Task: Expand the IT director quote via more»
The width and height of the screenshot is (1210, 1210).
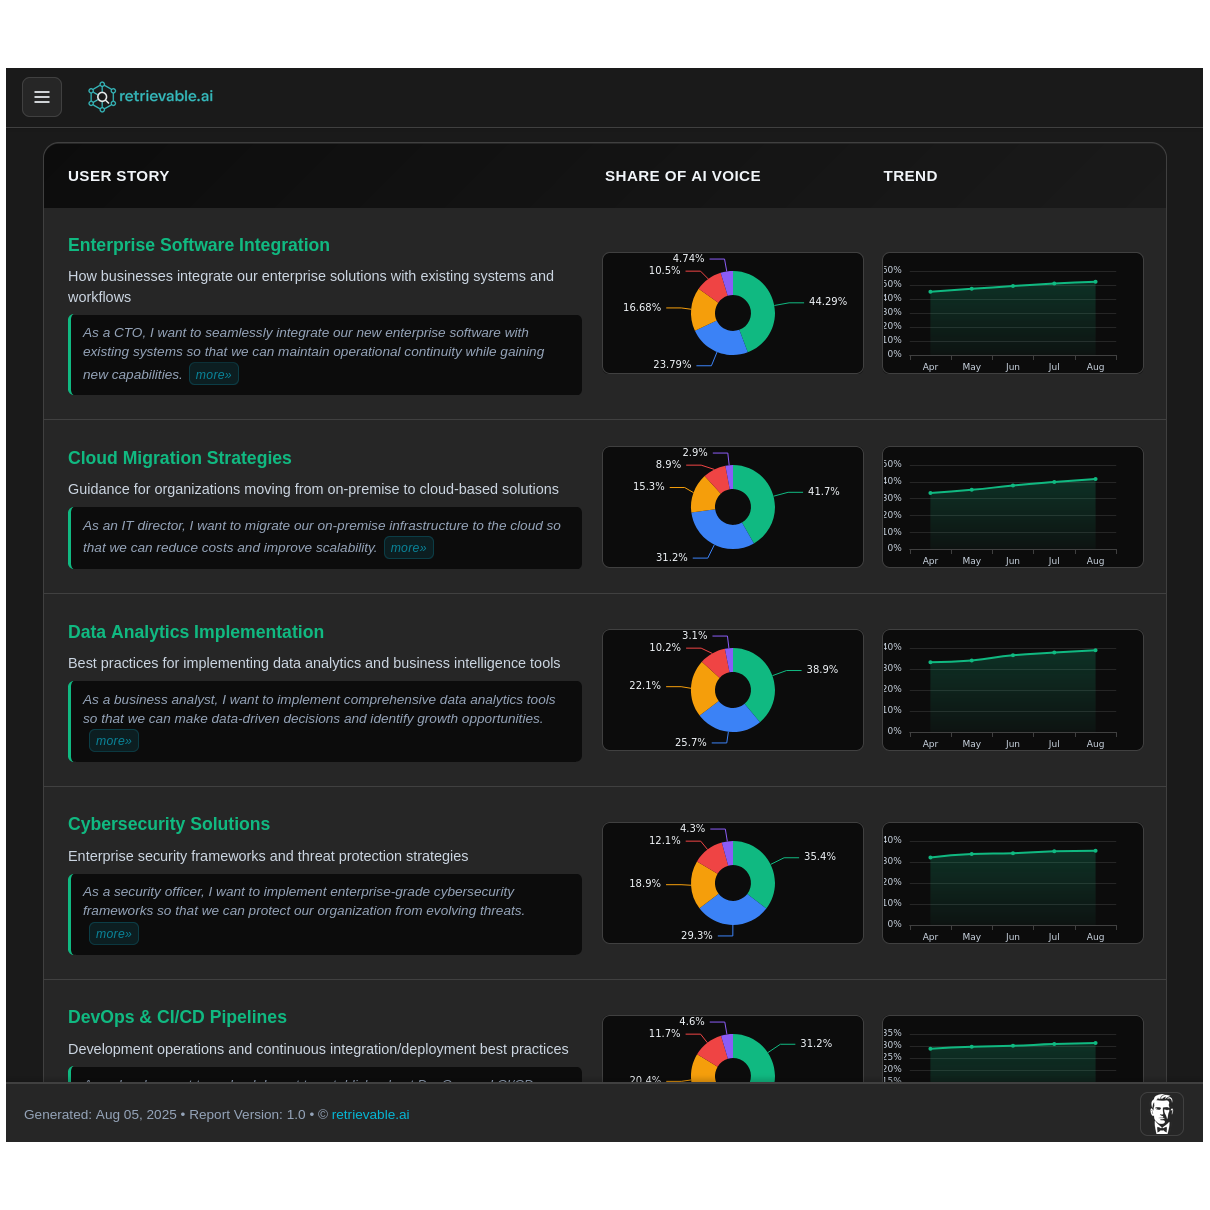Action: coord(408,547)
